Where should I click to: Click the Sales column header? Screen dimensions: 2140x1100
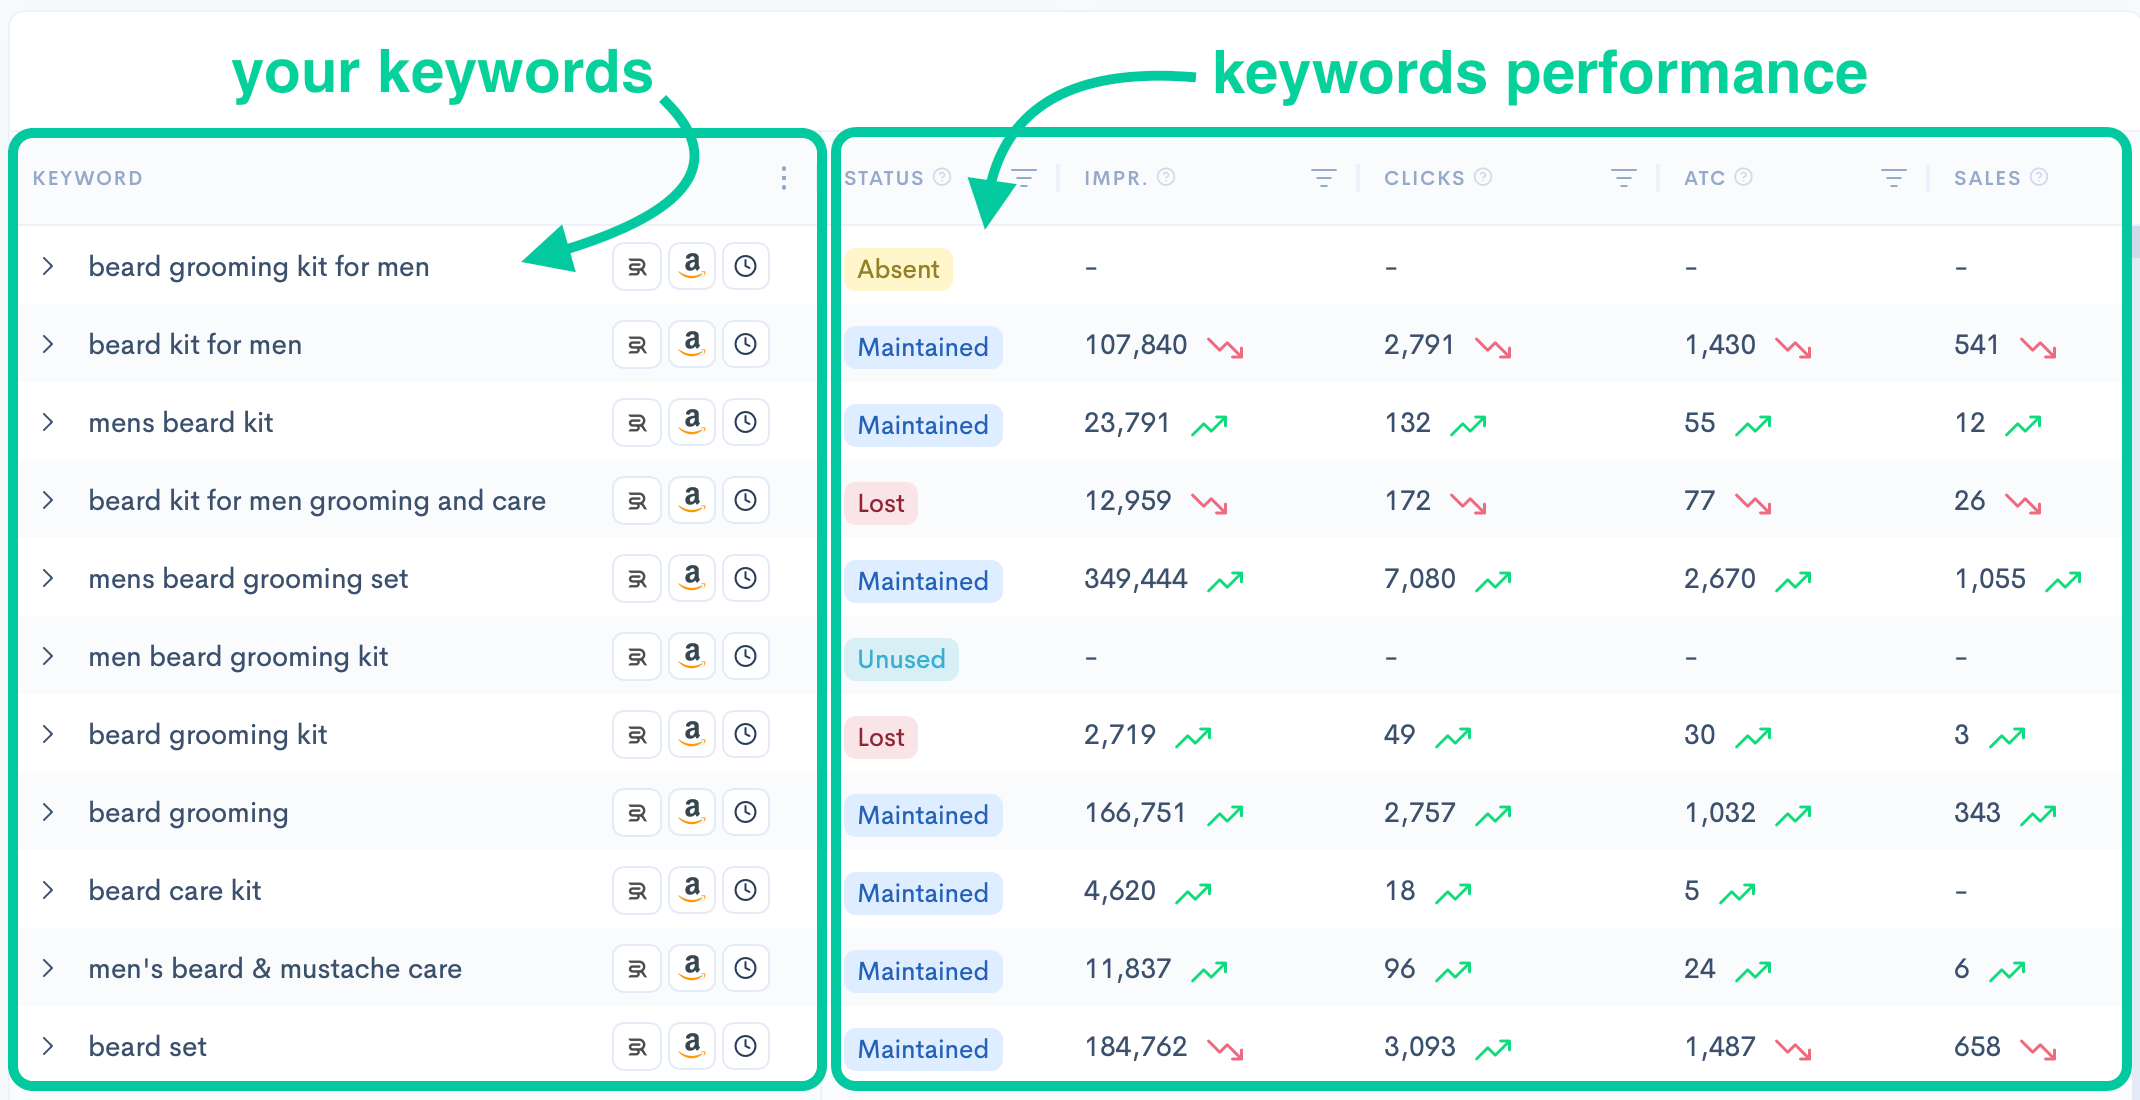[x=1987, y=178]
